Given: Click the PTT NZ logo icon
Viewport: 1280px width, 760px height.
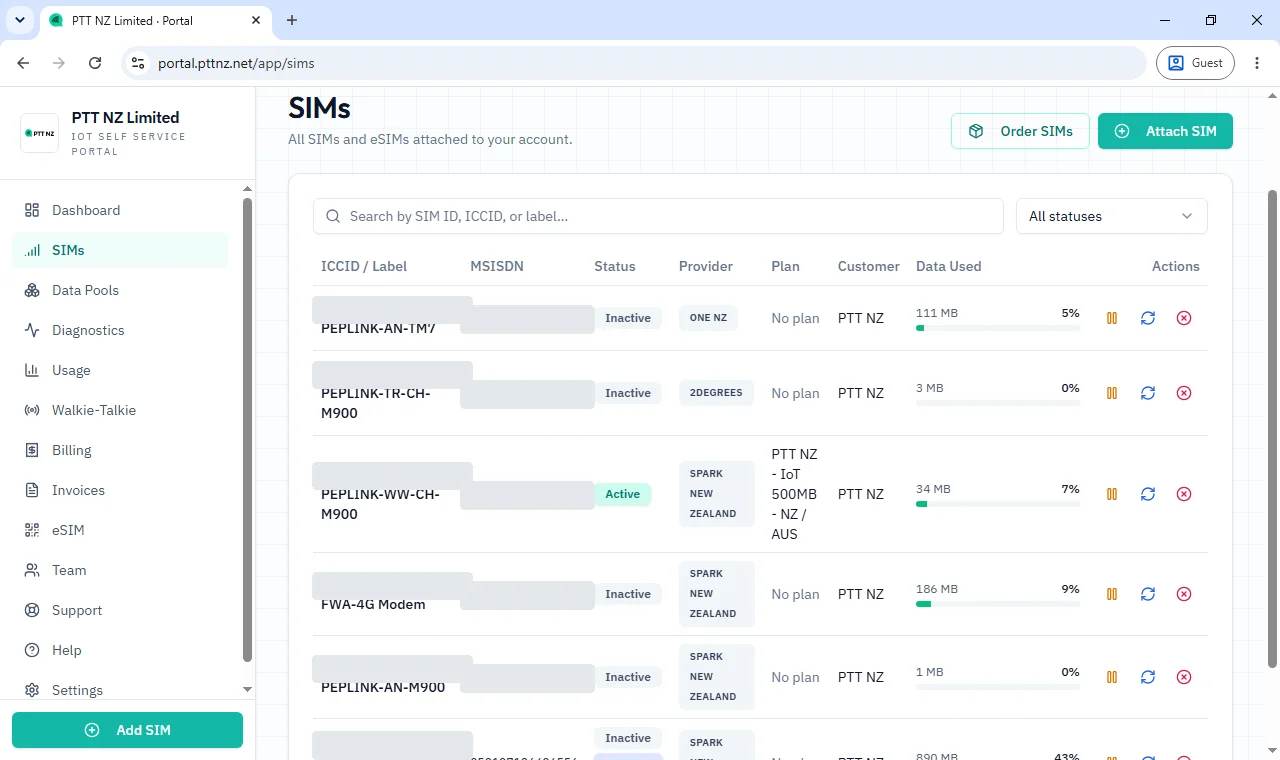Looking at the screenshot, I should pyautogui.click(x=40, y=133).
